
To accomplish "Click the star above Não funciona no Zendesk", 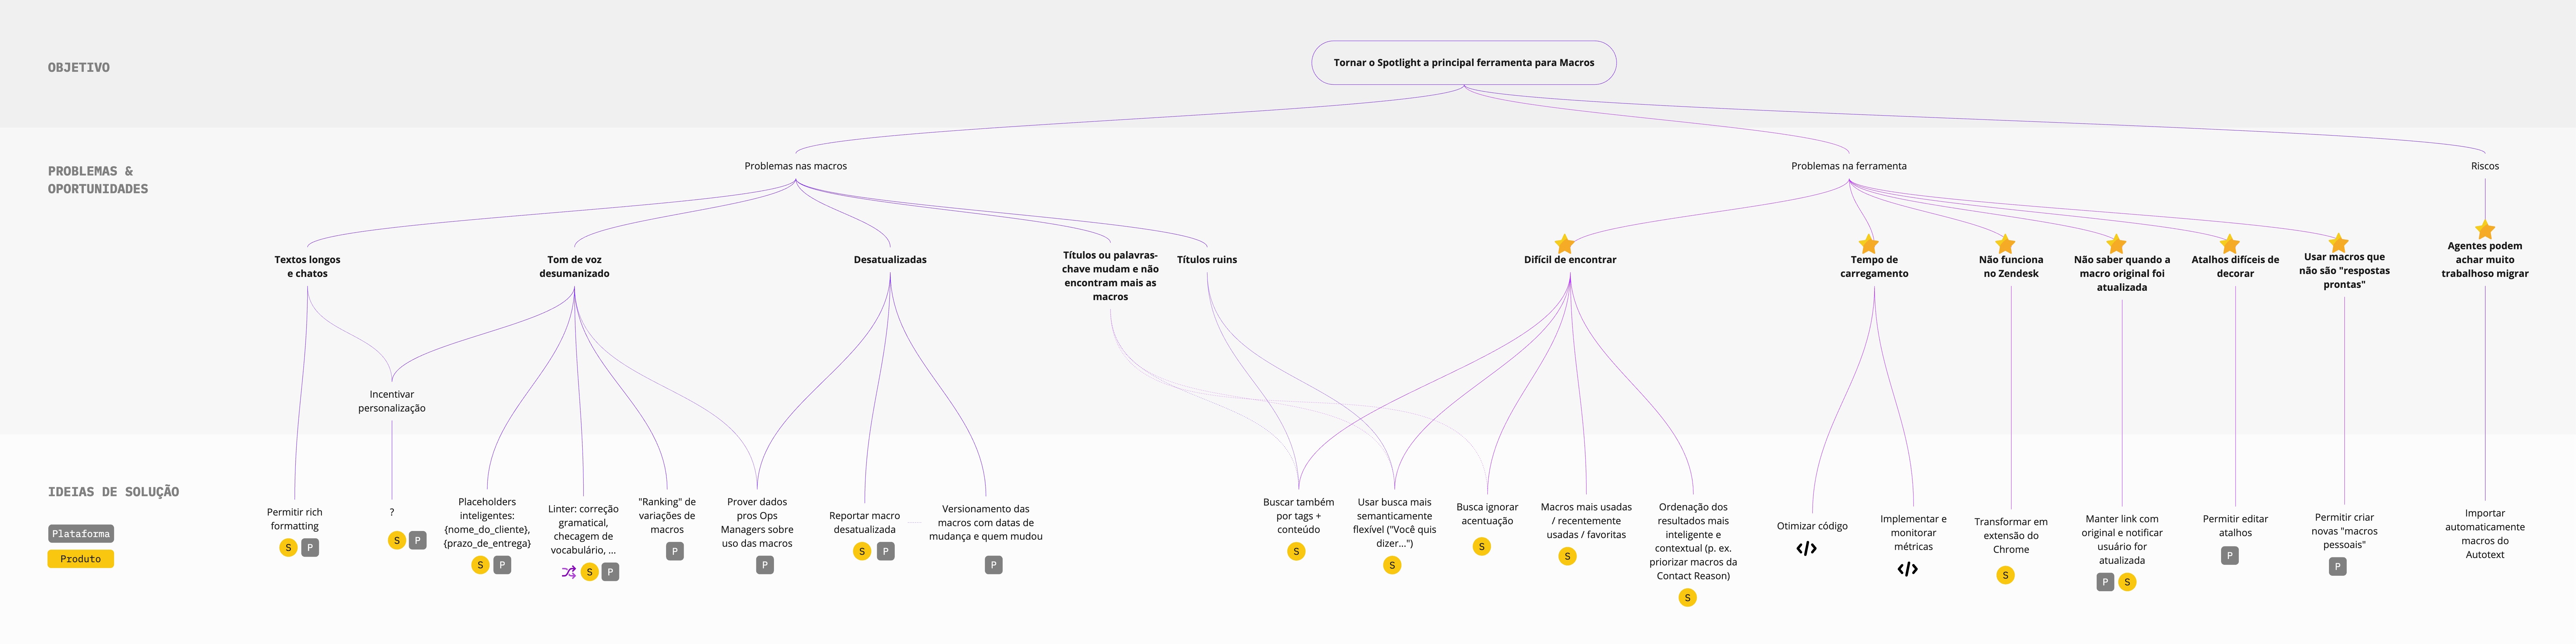I will pyautogui.click(x=2005, y=244).
